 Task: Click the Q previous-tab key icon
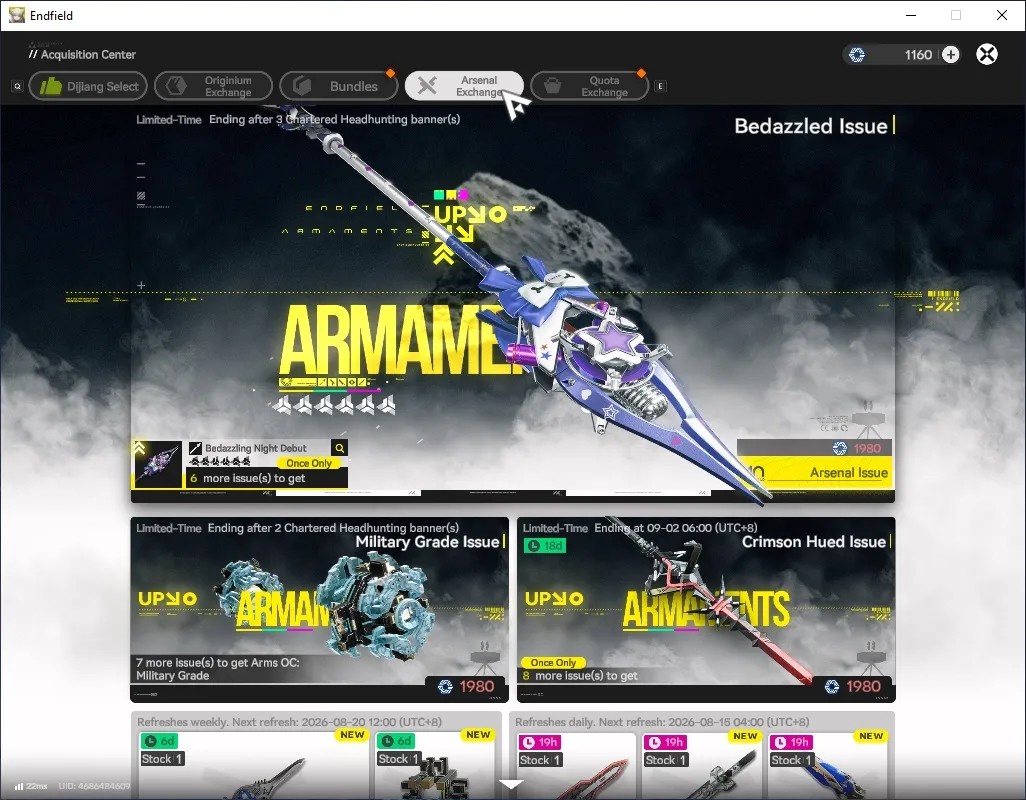pos(18,86)
